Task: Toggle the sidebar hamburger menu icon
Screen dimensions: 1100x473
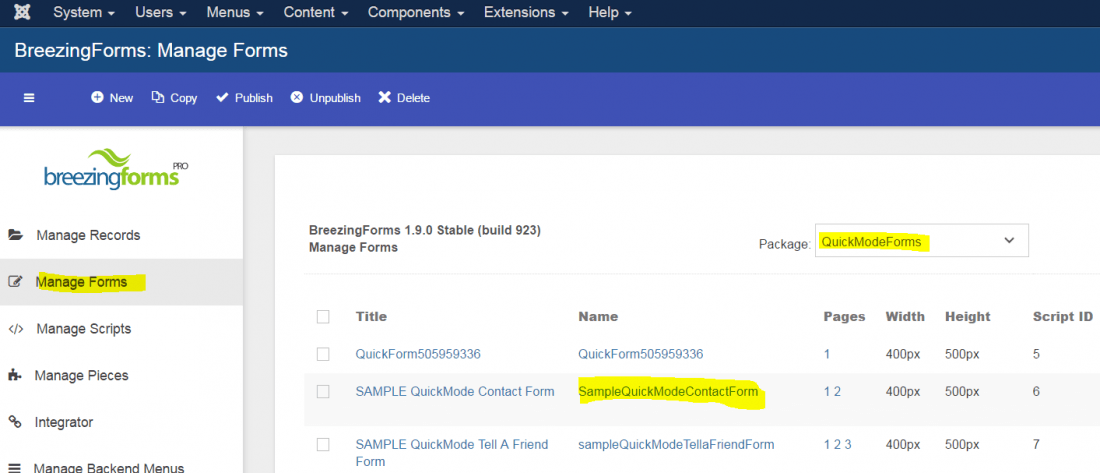Action: pos(29,98)
